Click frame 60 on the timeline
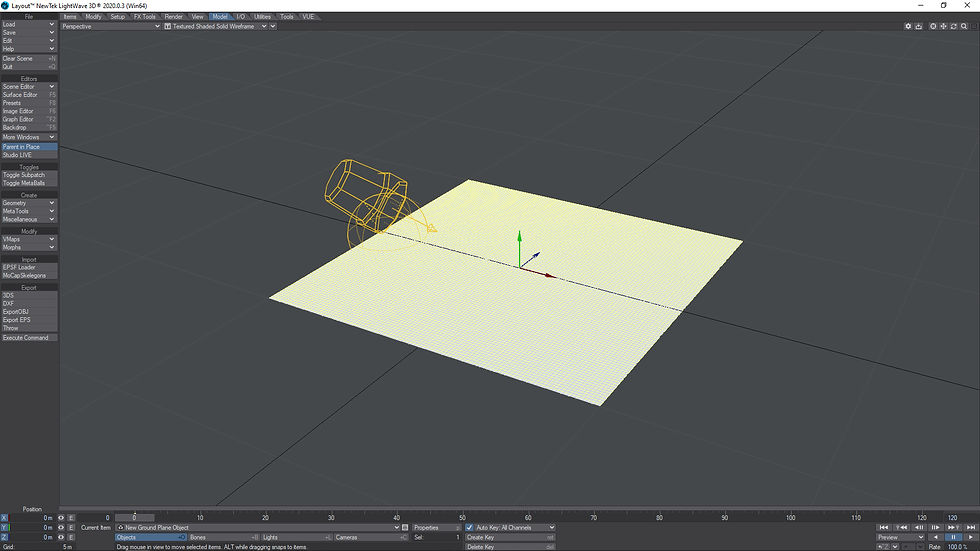Screen dimensions: 980x551 528,517
